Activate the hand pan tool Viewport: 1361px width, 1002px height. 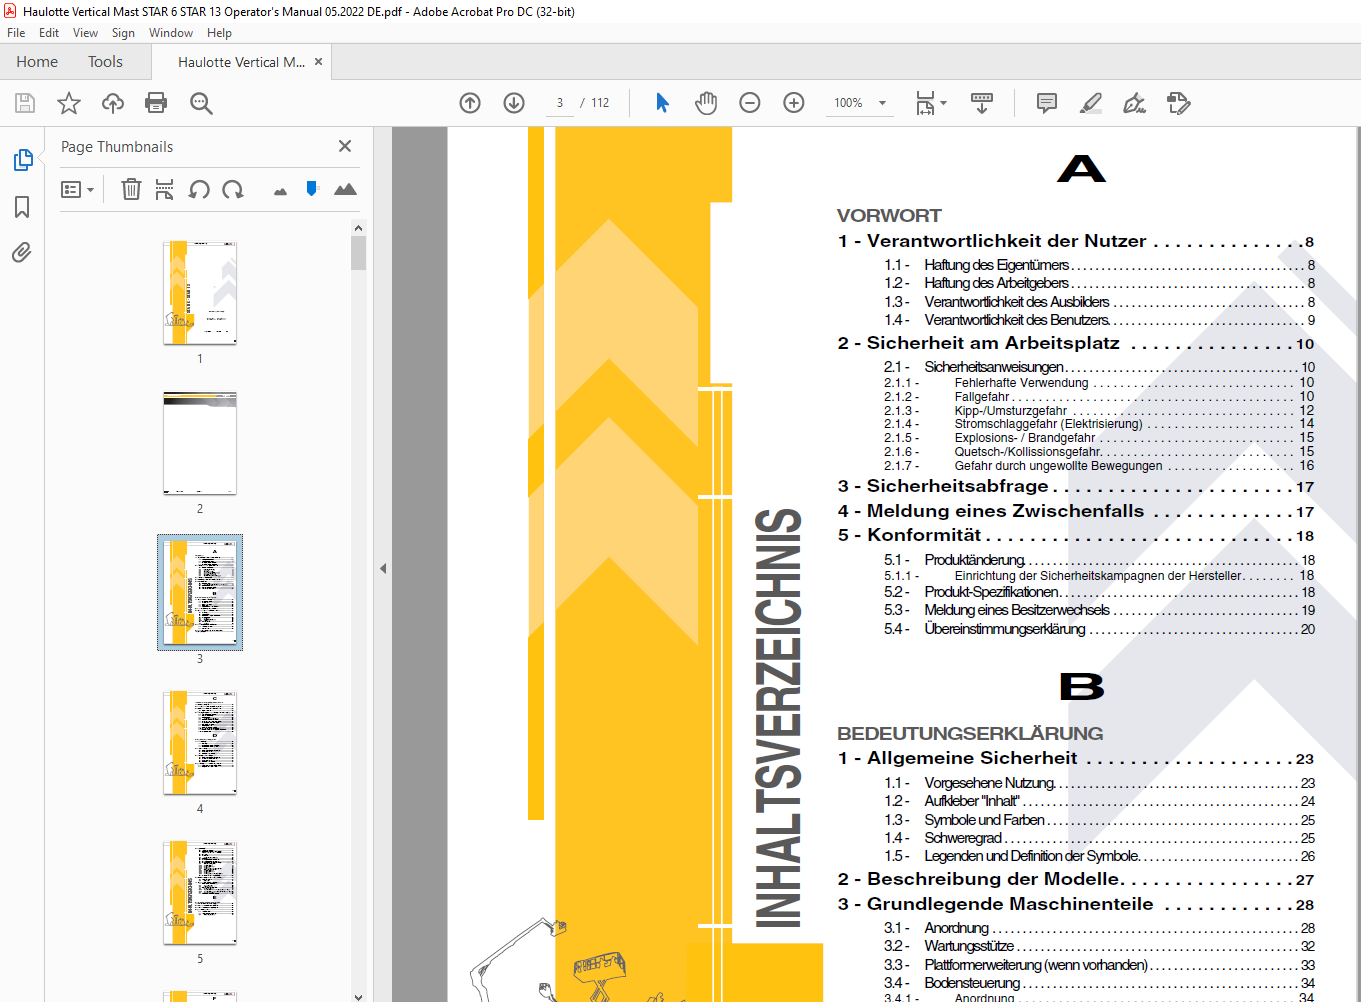point(706,103)
